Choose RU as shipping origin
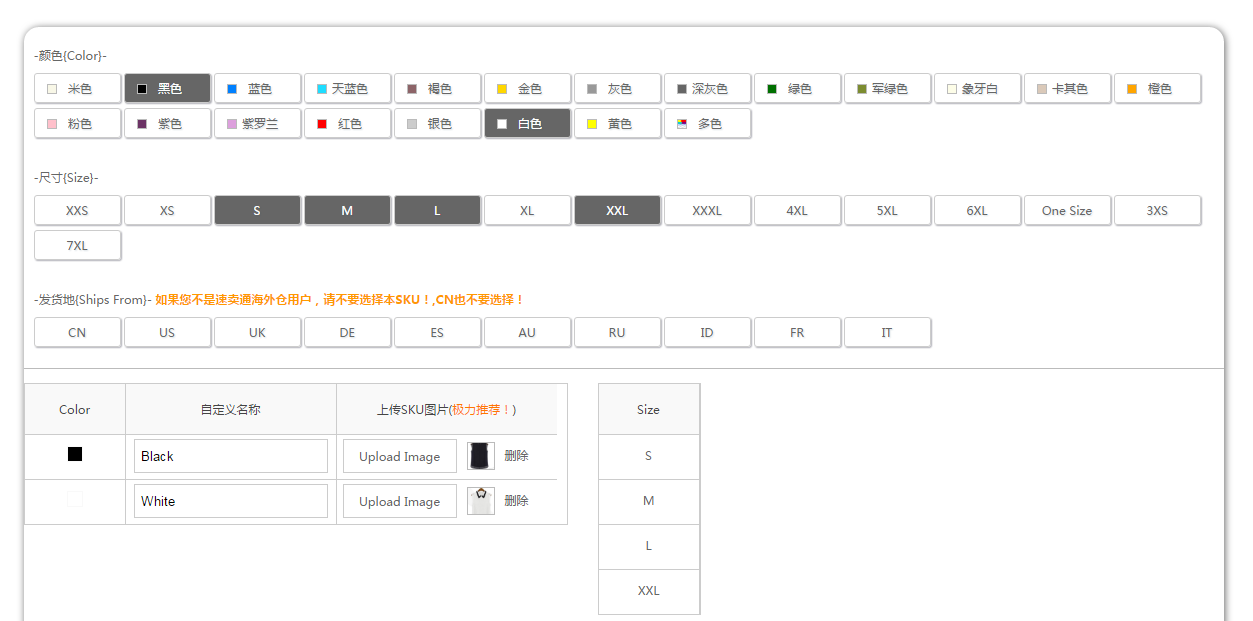Screen dimensions: 1253x621 (x=617, y=333)
